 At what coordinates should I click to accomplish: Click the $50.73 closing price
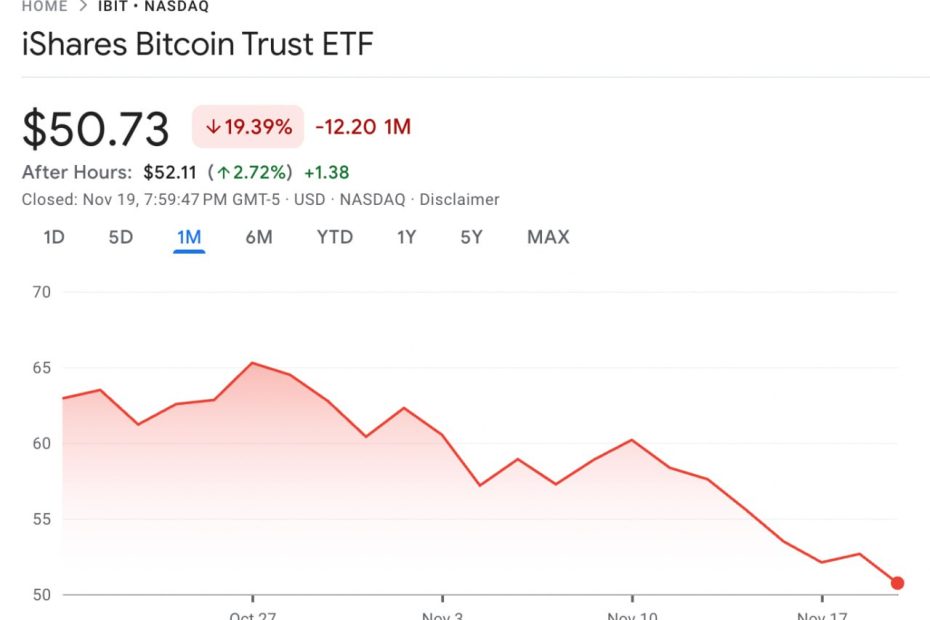96,128
